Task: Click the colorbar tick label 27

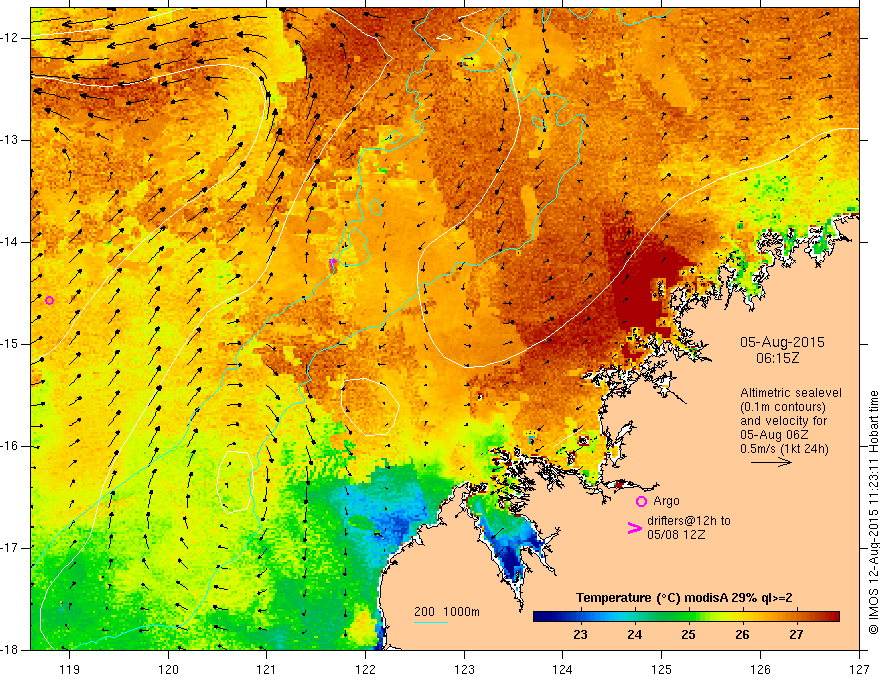Action: tap(796, 635)
